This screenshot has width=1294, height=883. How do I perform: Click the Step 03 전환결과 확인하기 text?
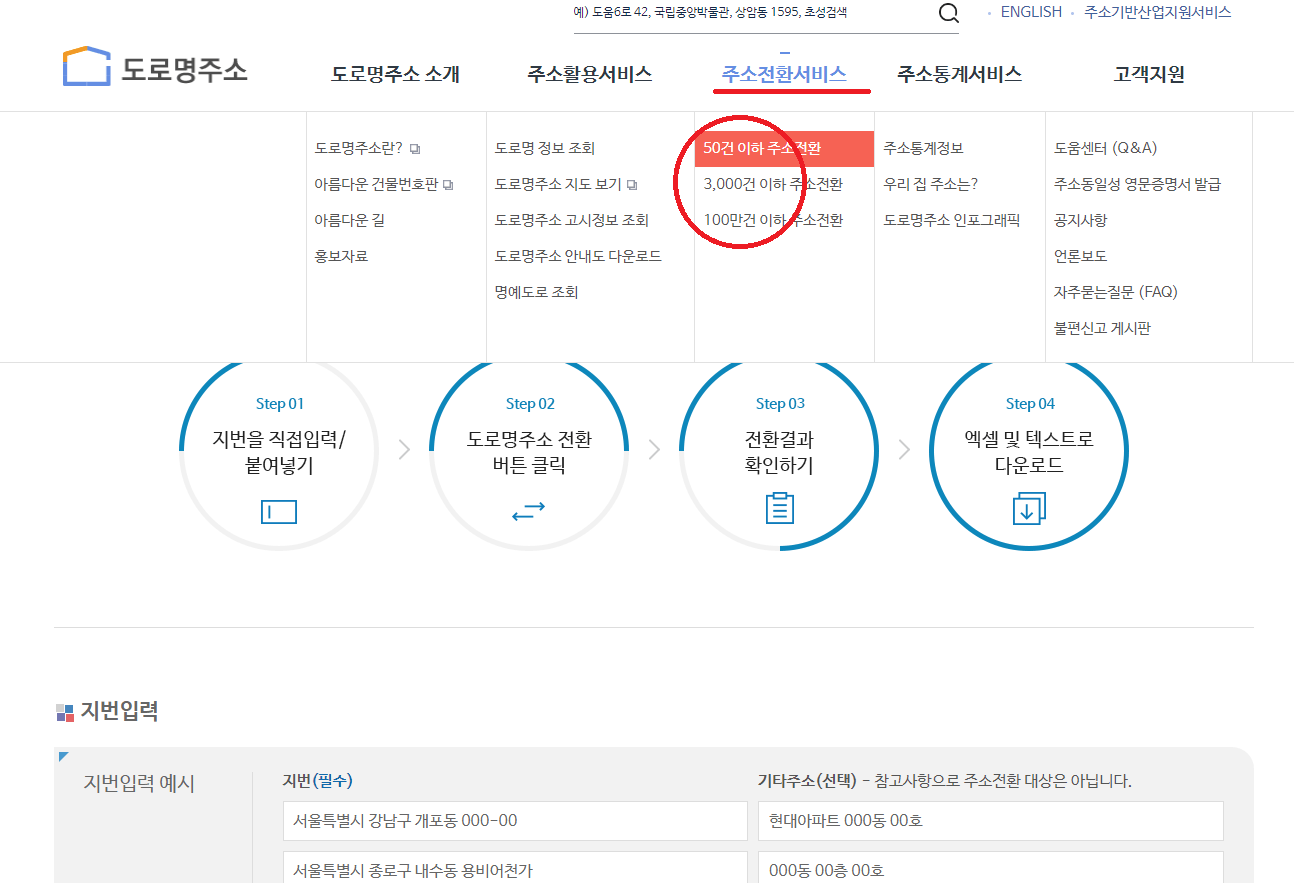pyautogui.click(x=779, y=452)
